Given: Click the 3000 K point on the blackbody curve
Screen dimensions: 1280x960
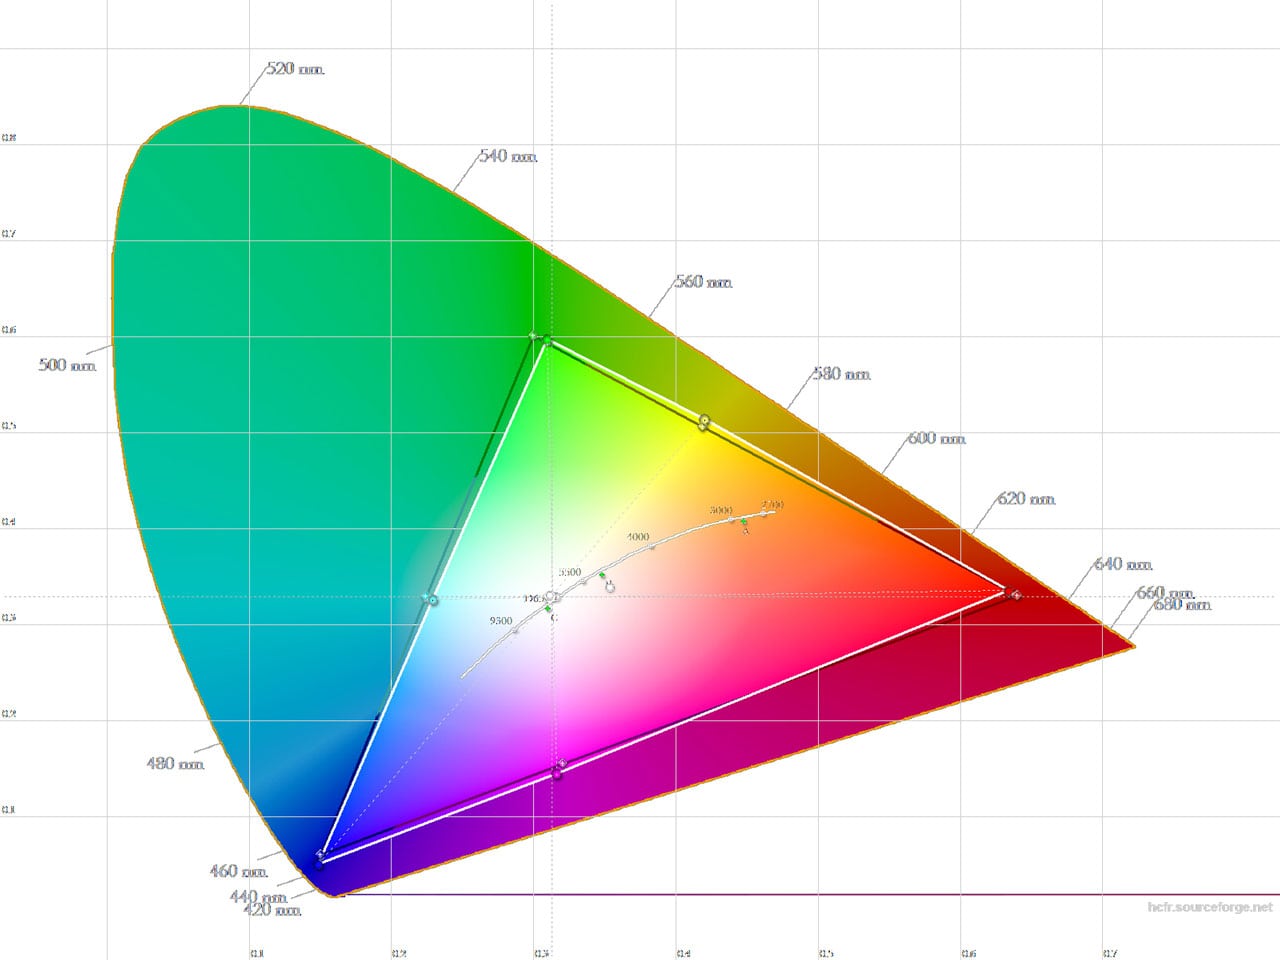Looking at the screenshot, I should point(731,521).
